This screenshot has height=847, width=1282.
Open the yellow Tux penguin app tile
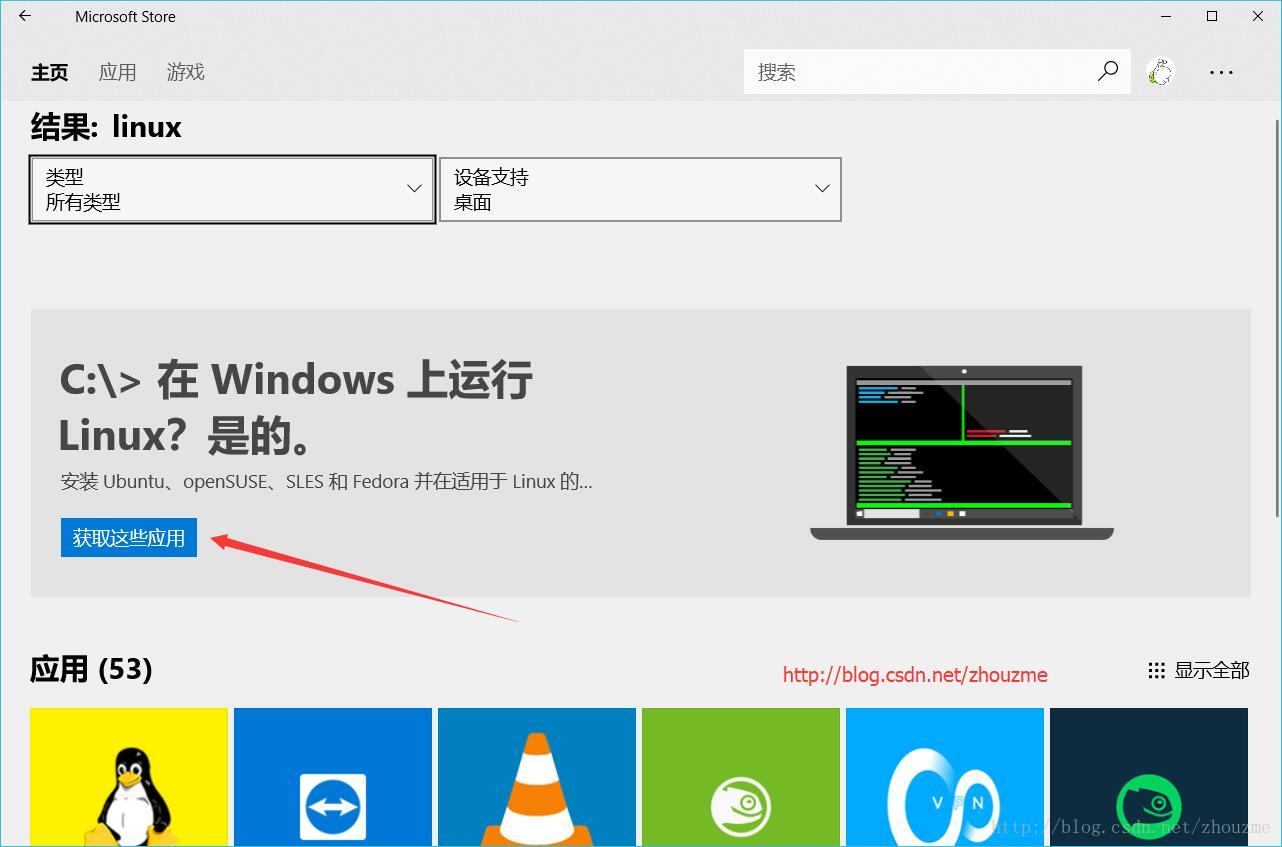coord(129,777)
